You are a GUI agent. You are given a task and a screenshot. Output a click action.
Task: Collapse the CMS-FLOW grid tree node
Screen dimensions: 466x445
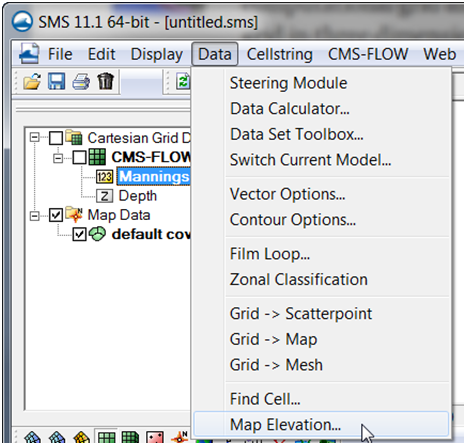coord(58,158)
